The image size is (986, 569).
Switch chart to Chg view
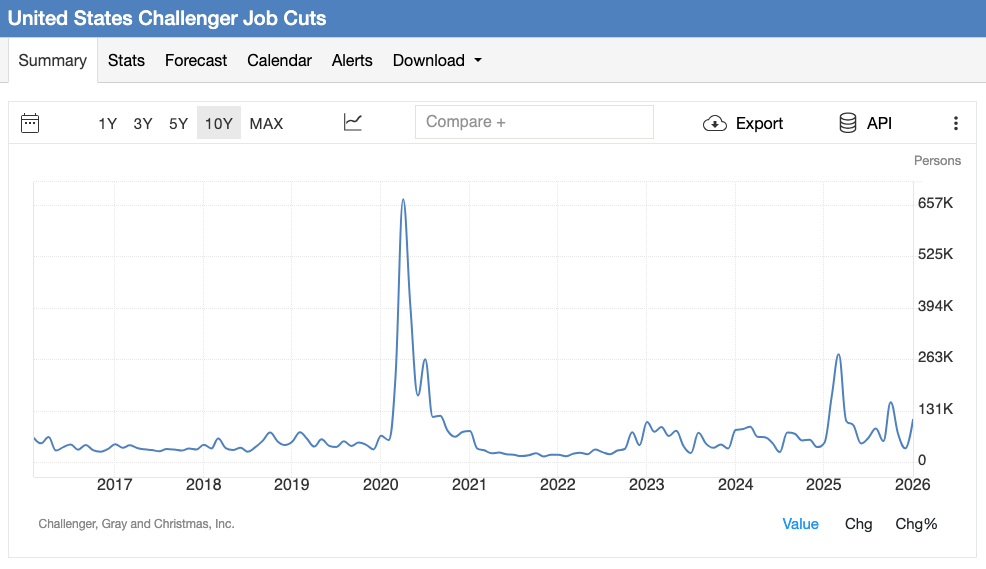point(858,524)
